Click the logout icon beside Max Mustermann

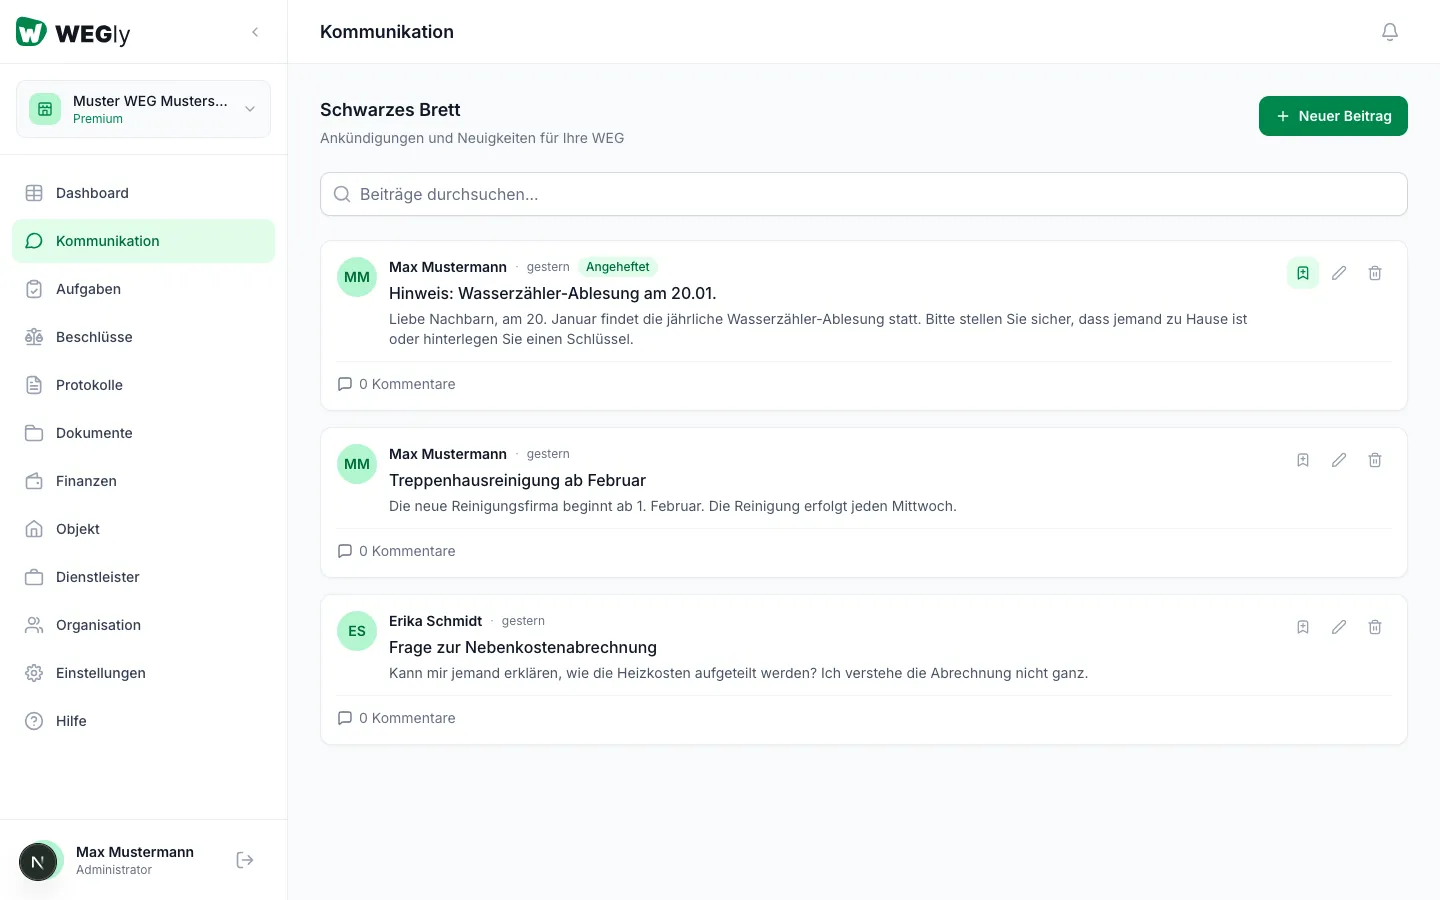(x=245, y=860)
